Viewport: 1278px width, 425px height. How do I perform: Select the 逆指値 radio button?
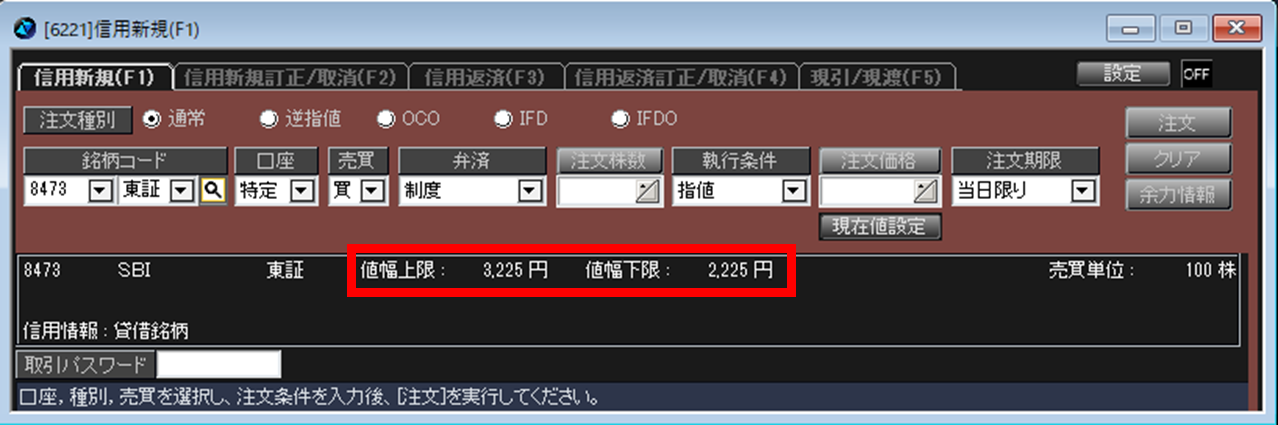[269, 119]
